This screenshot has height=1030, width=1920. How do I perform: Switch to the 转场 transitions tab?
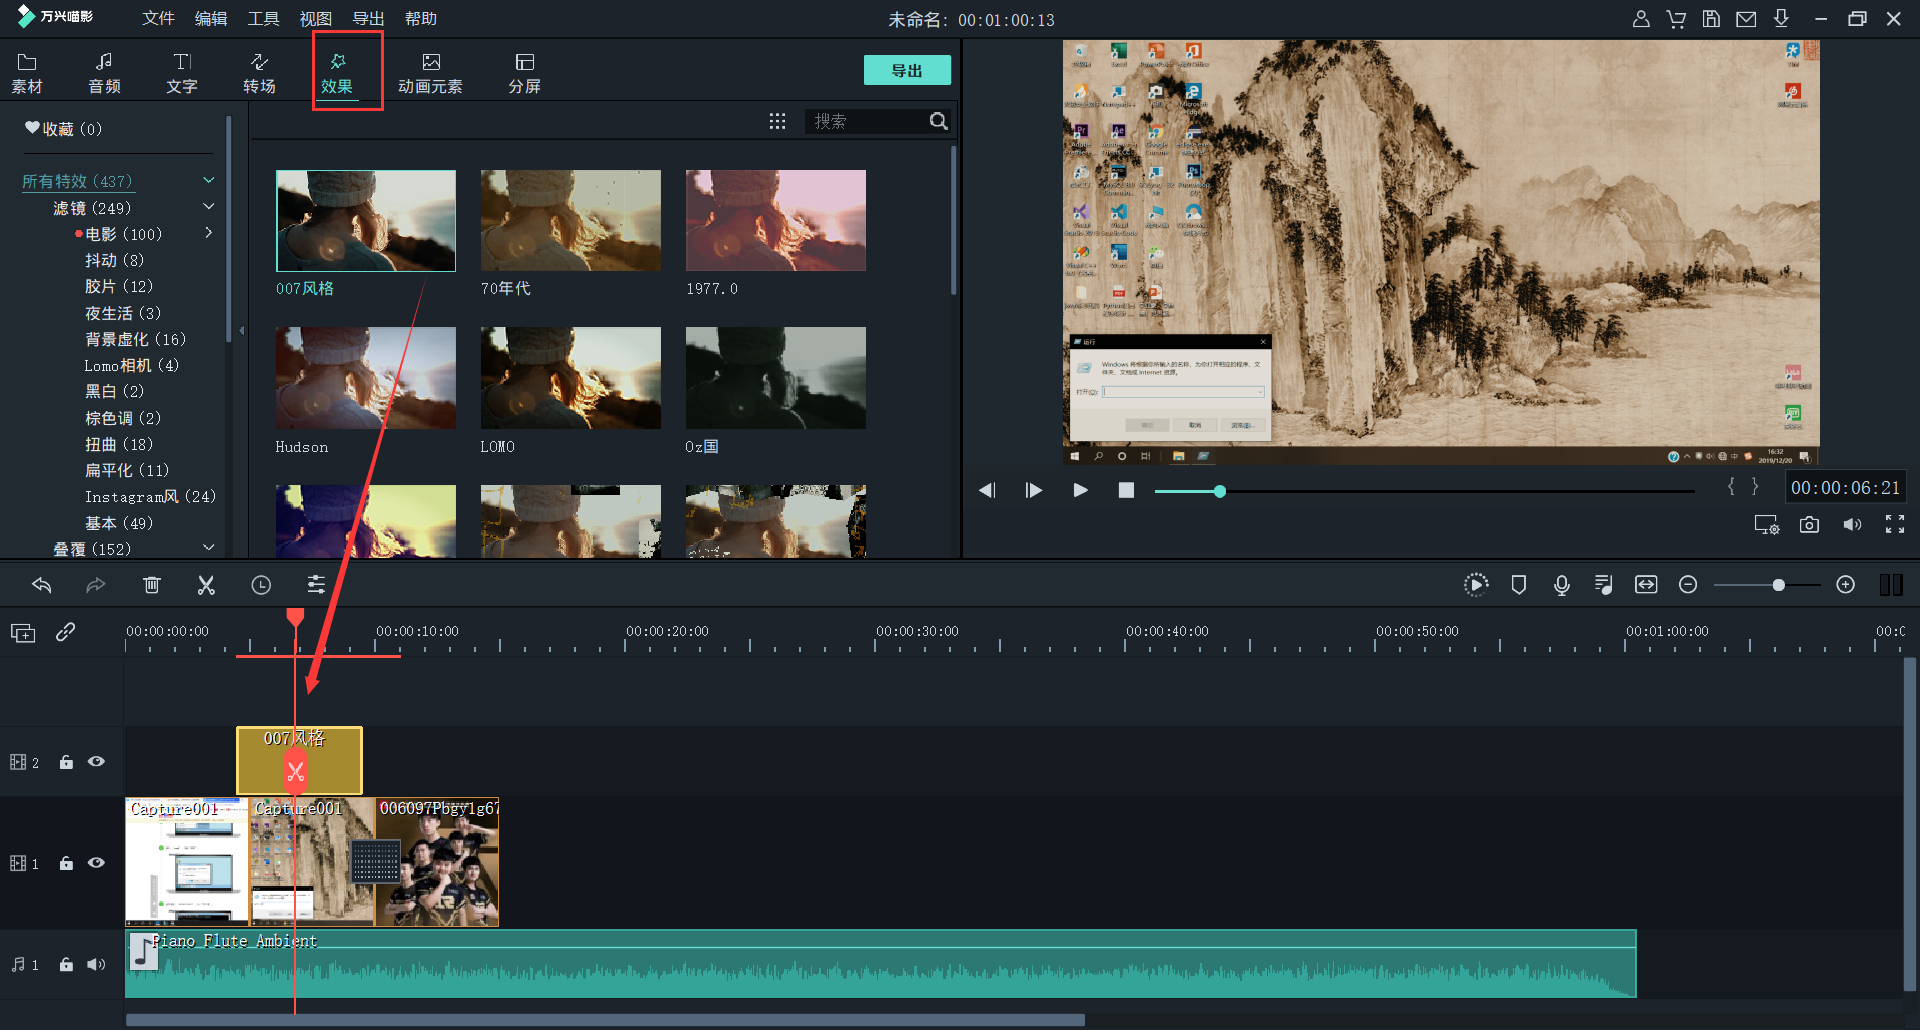[259, 73]
